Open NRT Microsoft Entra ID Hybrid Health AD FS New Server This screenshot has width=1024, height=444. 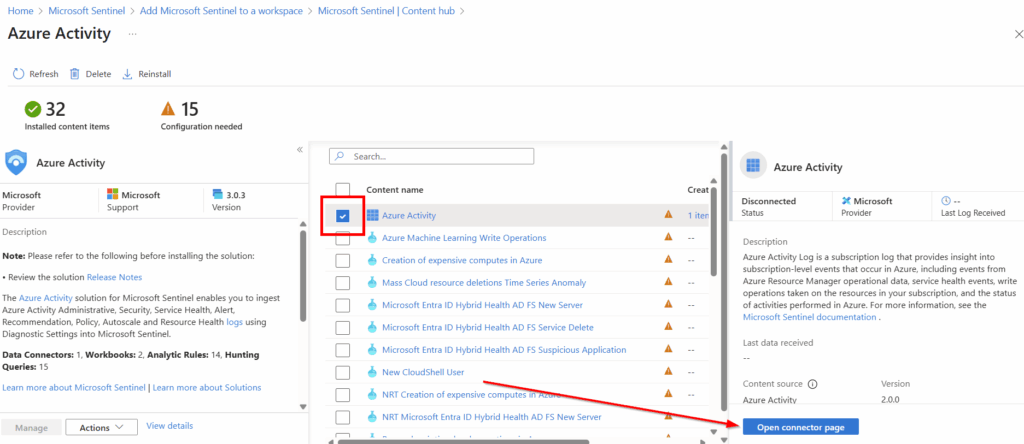pyautogui.click(x=492, y=417)
